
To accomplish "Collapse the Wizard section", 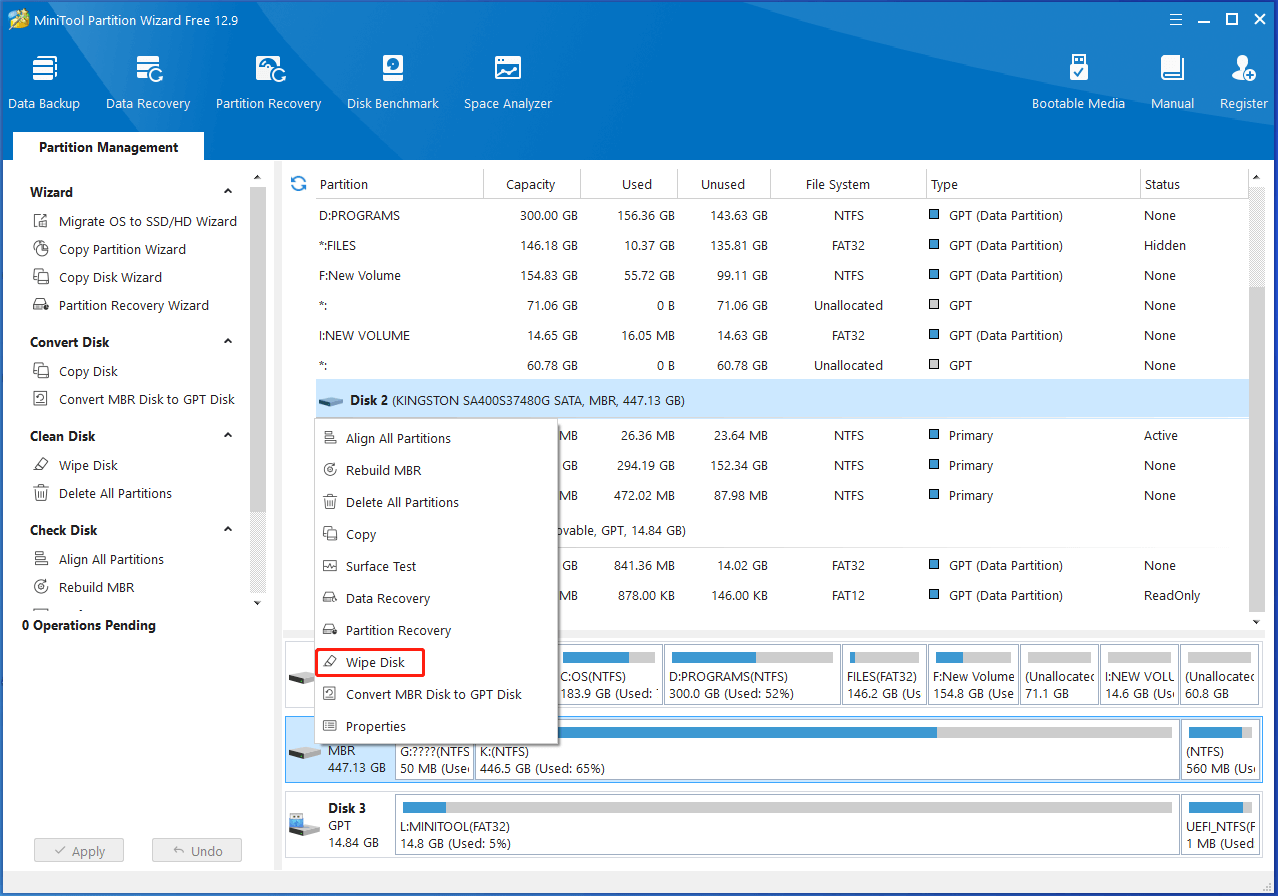I will pyautogui.click(x=228, y=191).
